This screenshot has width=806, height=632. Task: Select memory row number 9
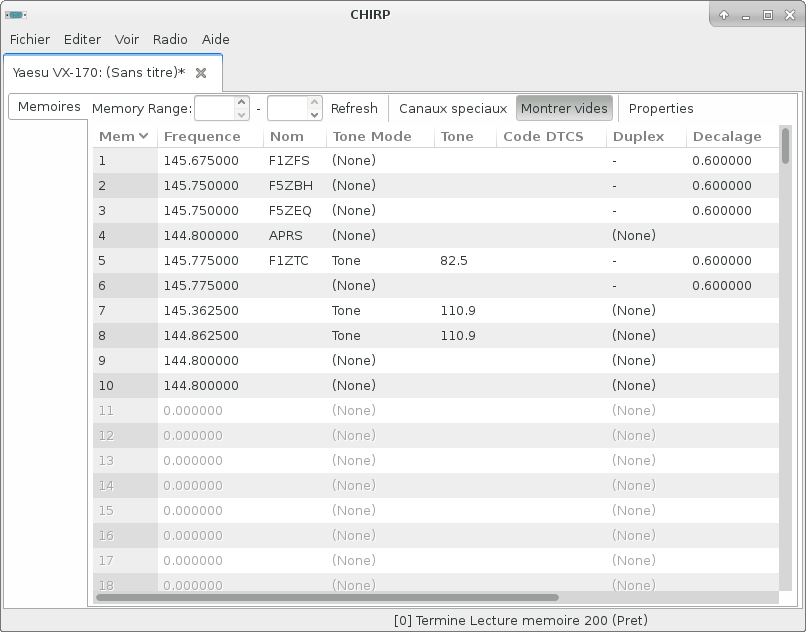125,360
